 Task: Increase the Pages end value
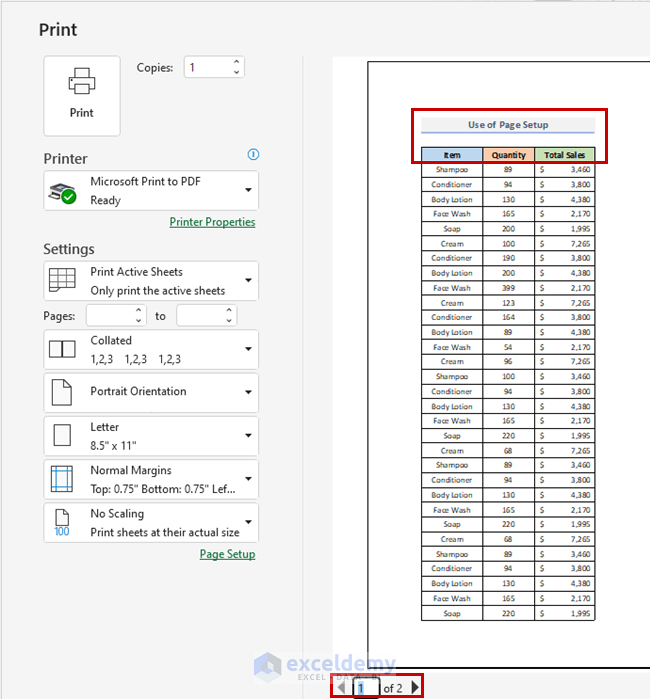(x=229, y=310)
